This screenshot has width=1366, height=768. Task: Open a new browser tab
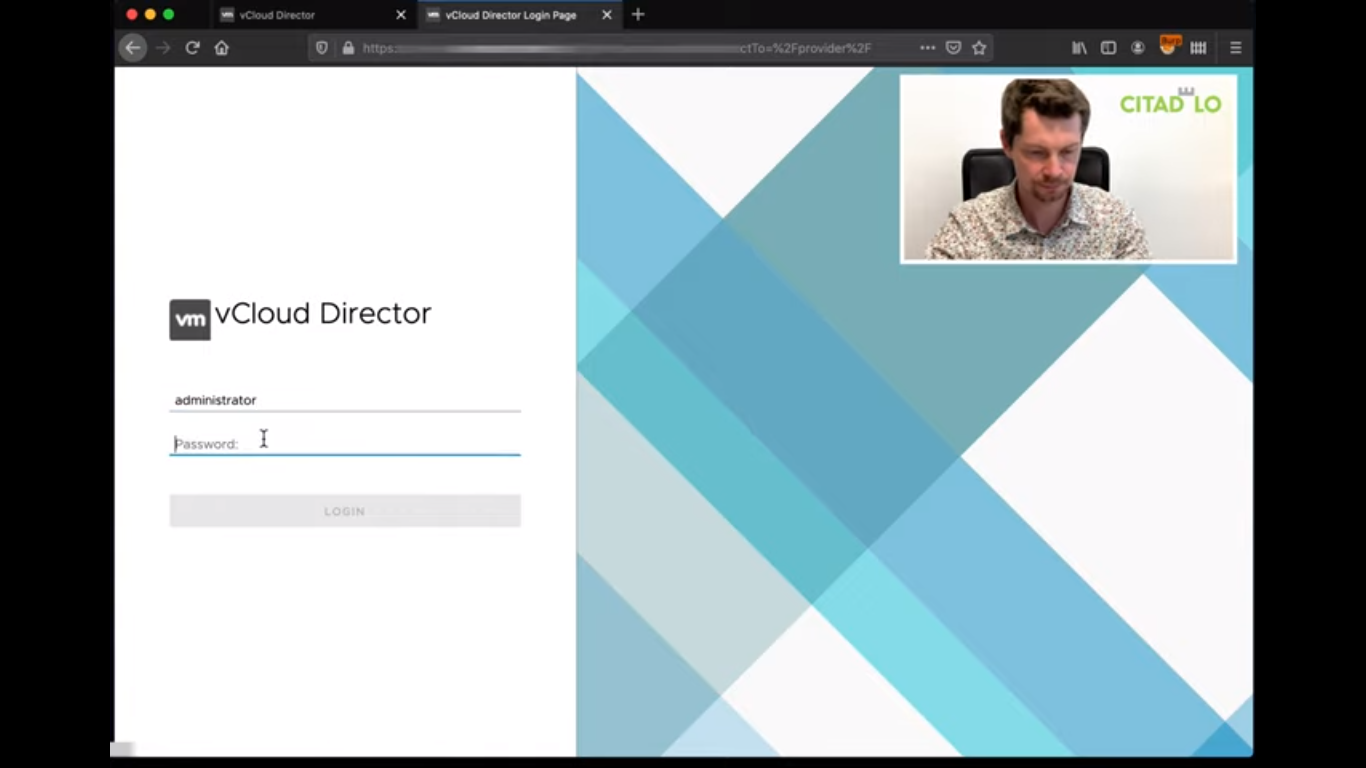point(638,15)
